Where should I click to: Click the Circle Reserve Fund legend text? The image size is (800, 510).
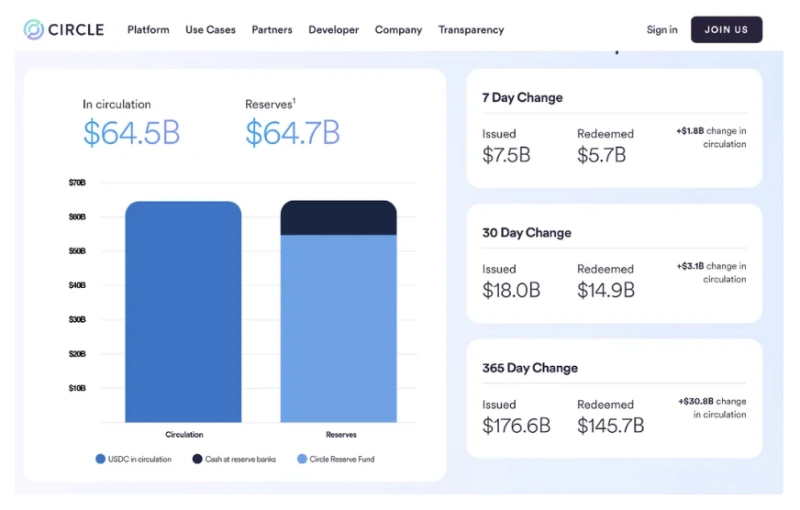tap(342, 459)
